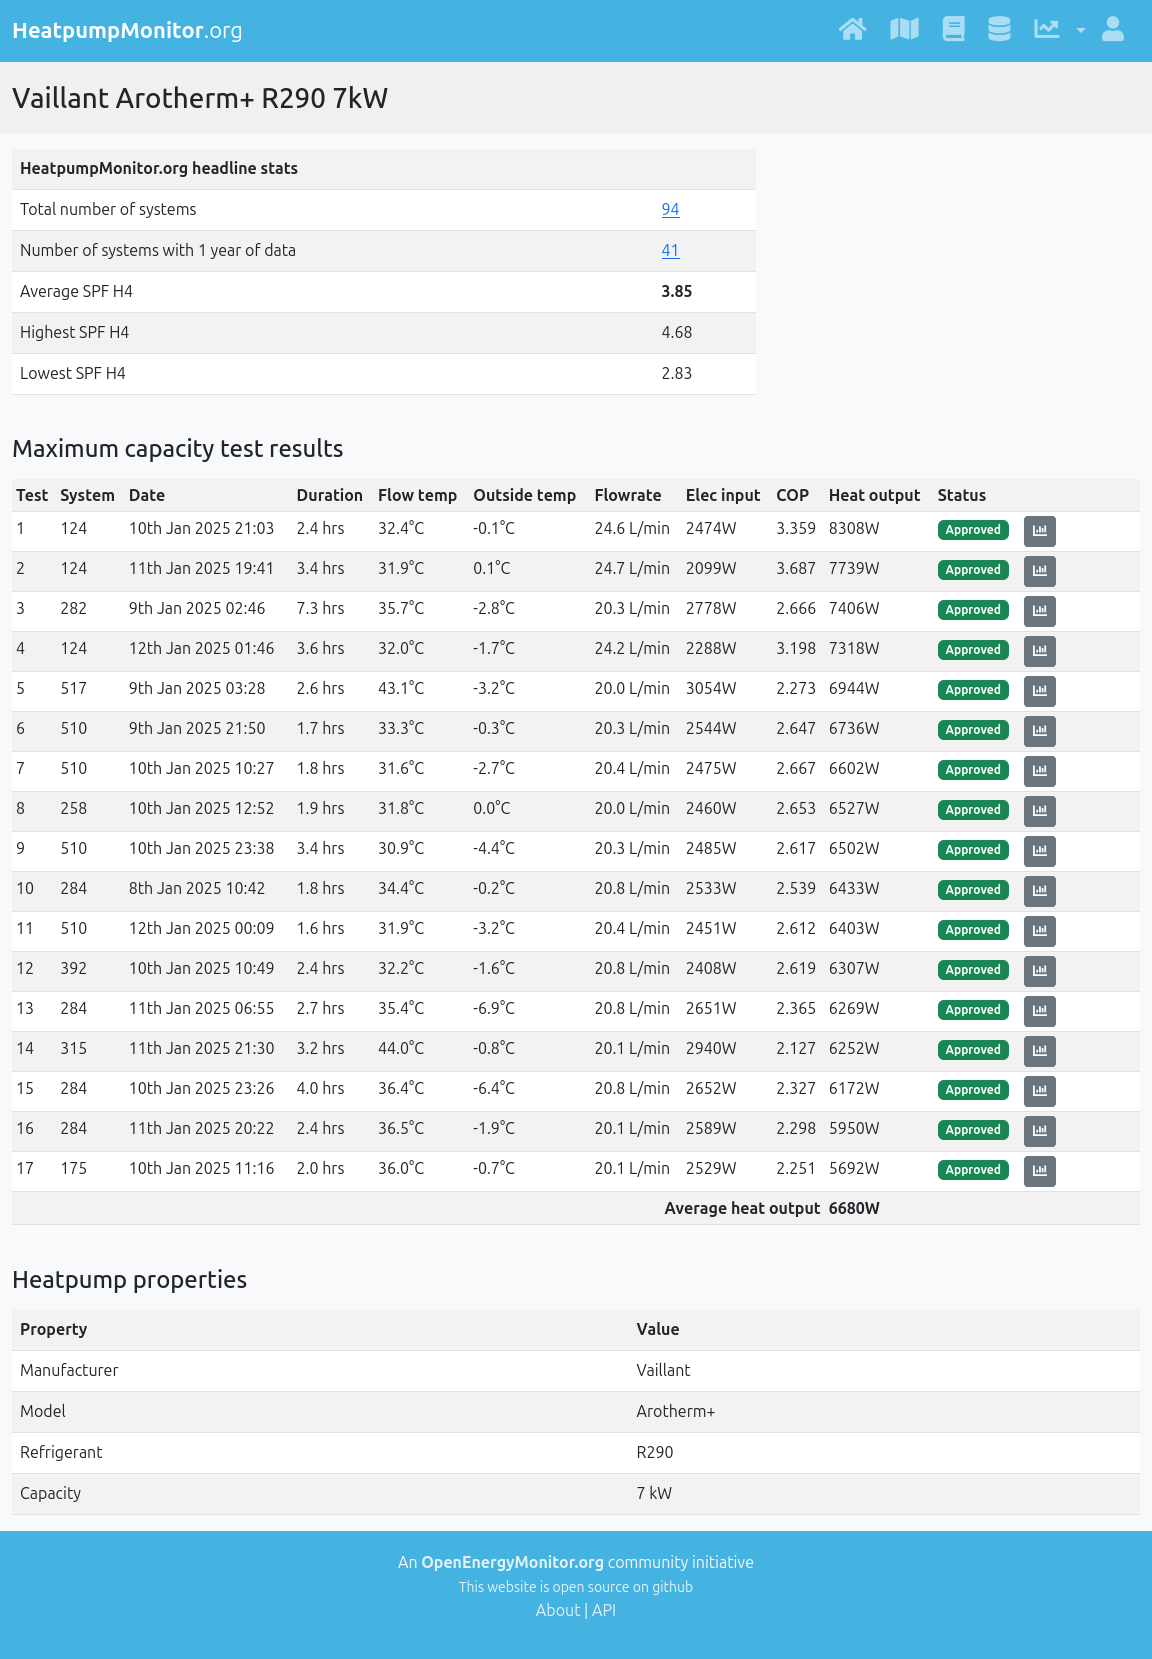Open chart button for test 17

[1039, 1170]
